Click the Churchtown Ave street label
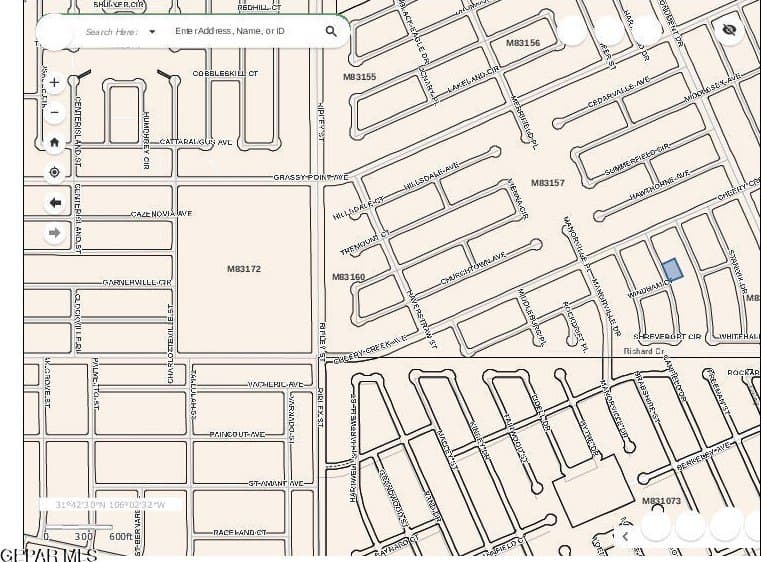 (x=473, y=268)
